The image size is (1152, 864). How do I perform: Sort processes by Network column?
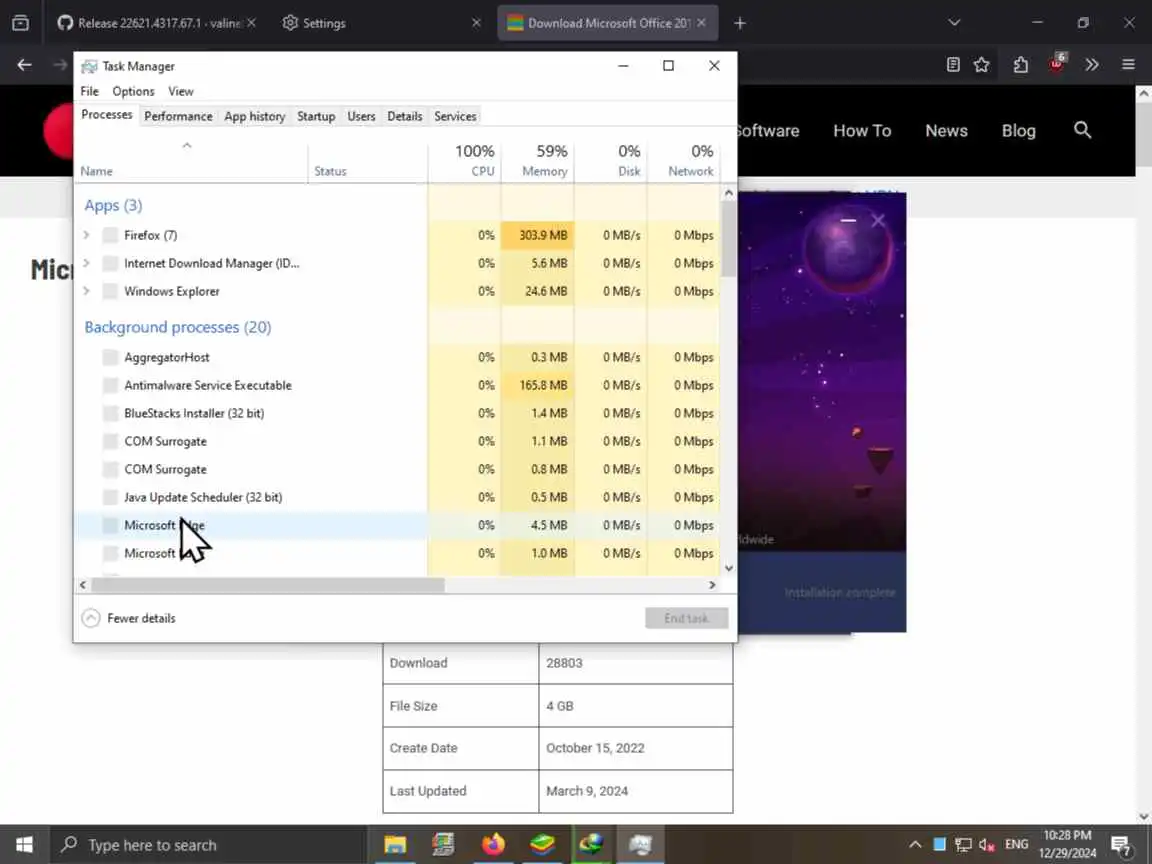tap(683, 160)
